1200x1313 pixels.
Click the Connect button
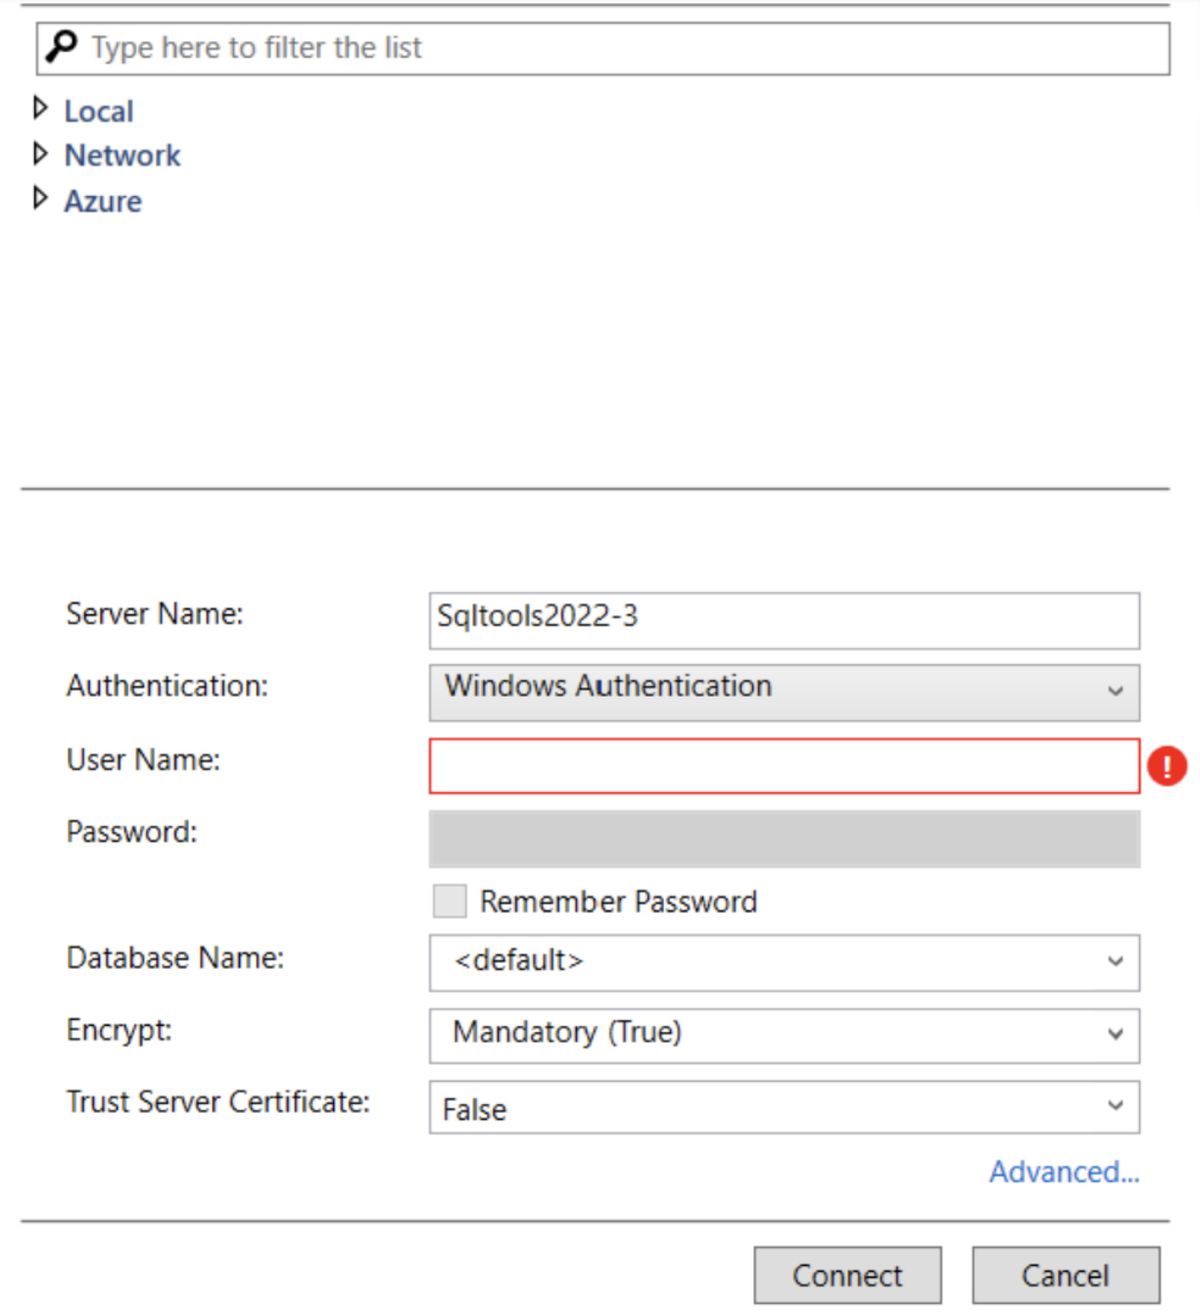point(847,1275)
